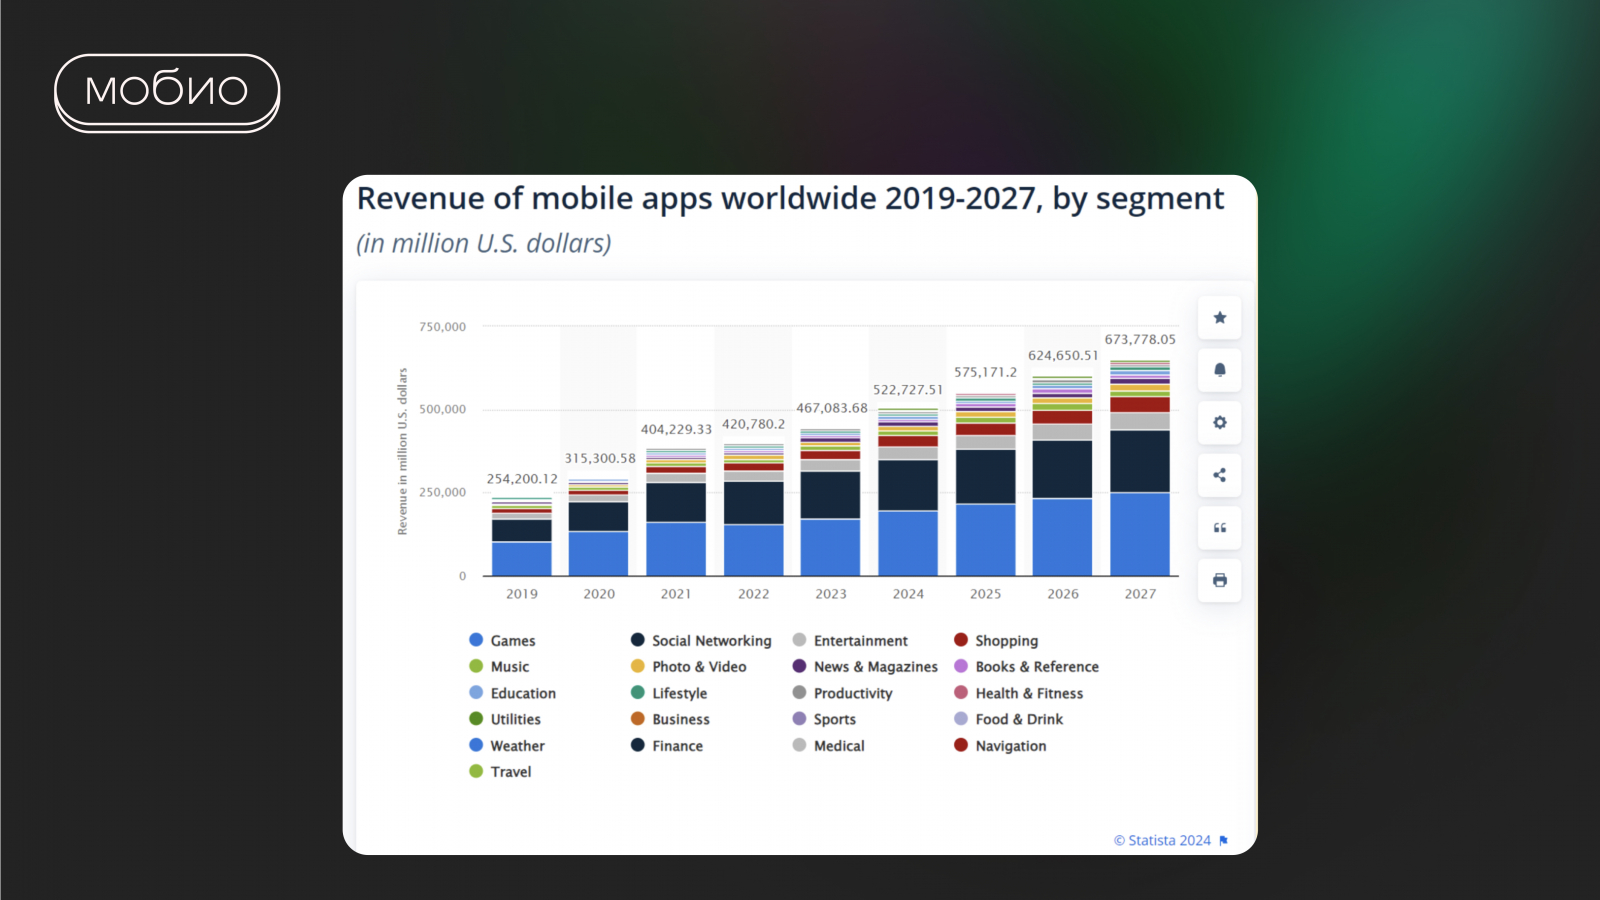Open chart settings gear icon

point(1219,423)
